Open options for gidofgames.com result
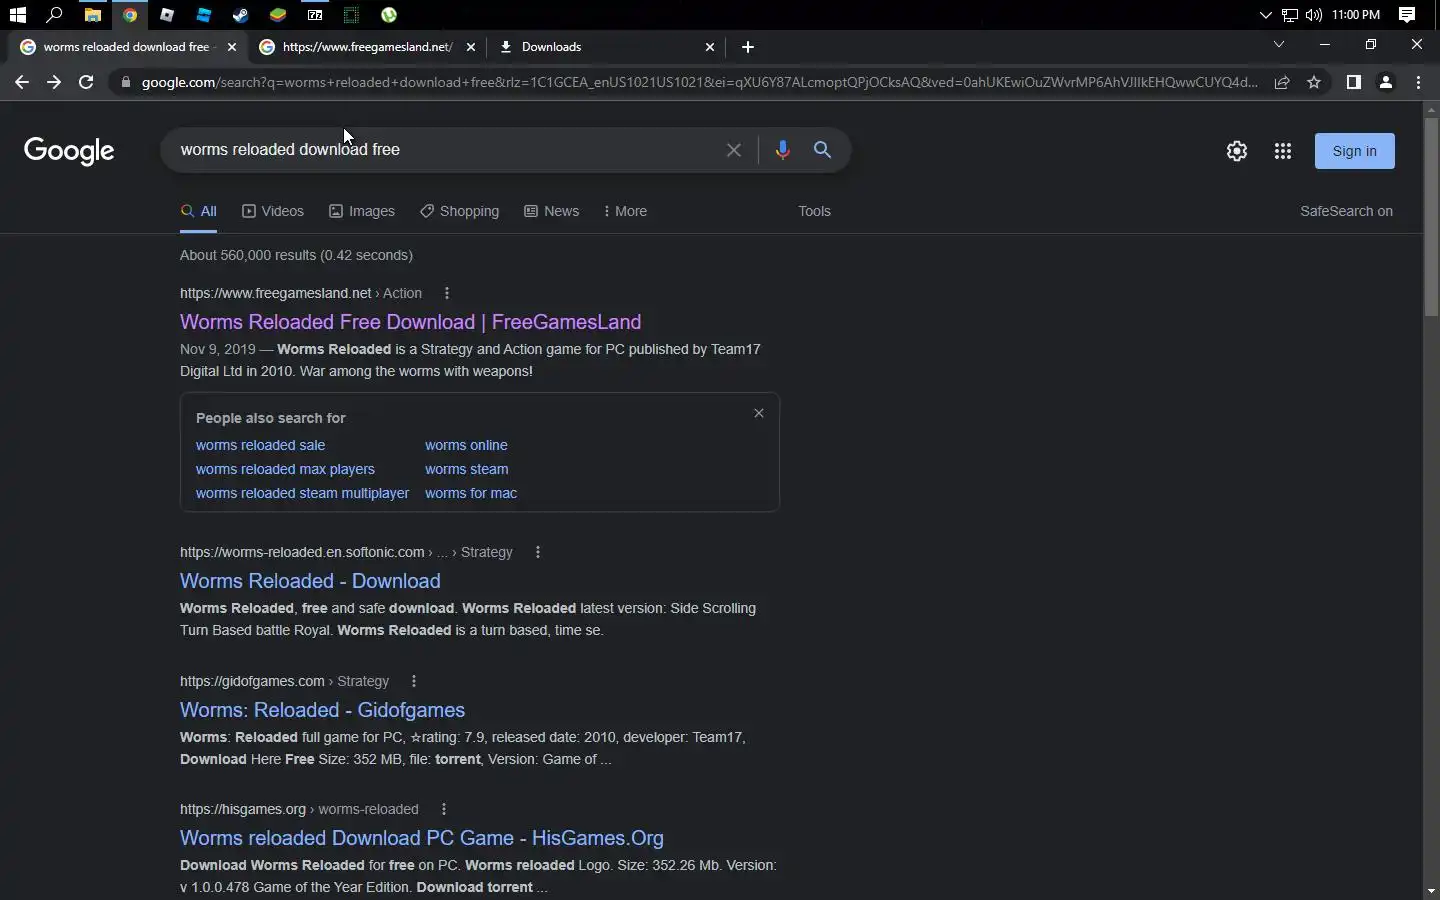 [414, 681]
